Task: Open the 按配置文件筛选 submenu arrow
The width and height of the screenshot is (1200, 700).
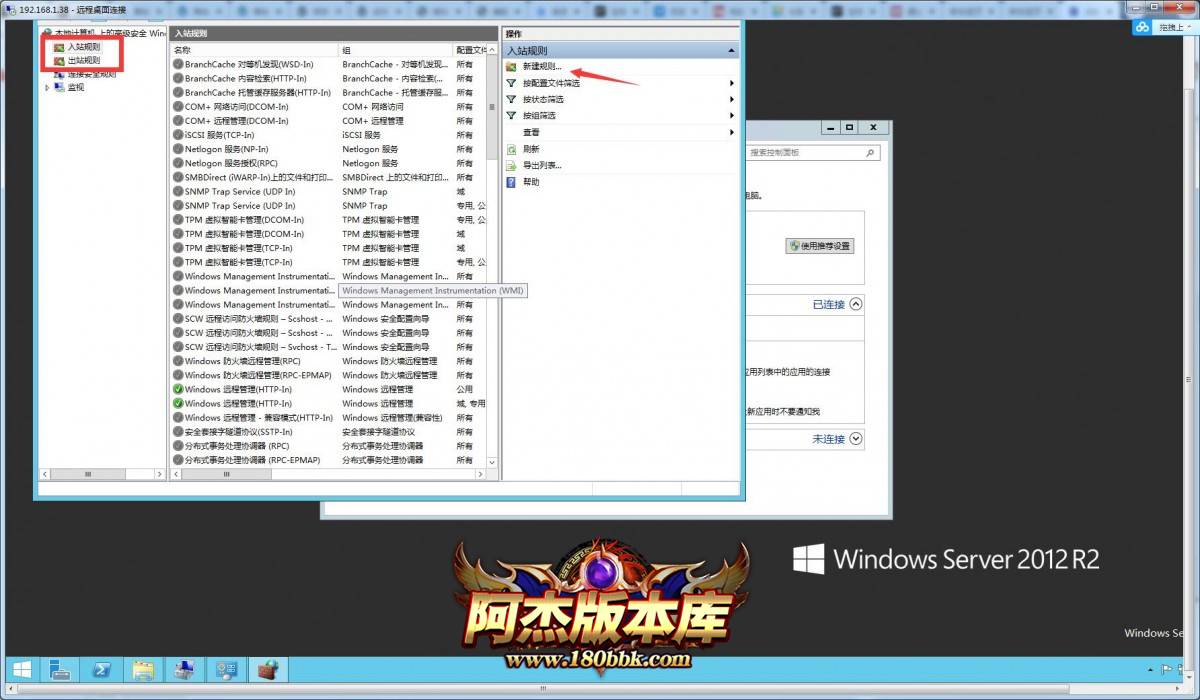Action: [732, 83]
